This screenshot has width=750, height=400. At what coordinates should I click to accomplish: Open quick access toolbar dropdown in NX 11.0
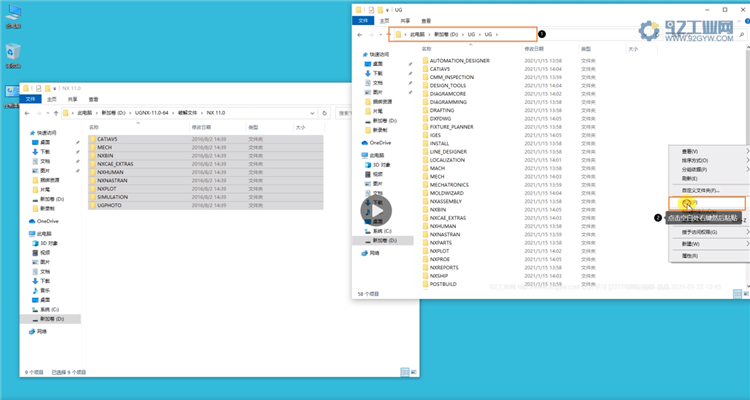[55, 89]
